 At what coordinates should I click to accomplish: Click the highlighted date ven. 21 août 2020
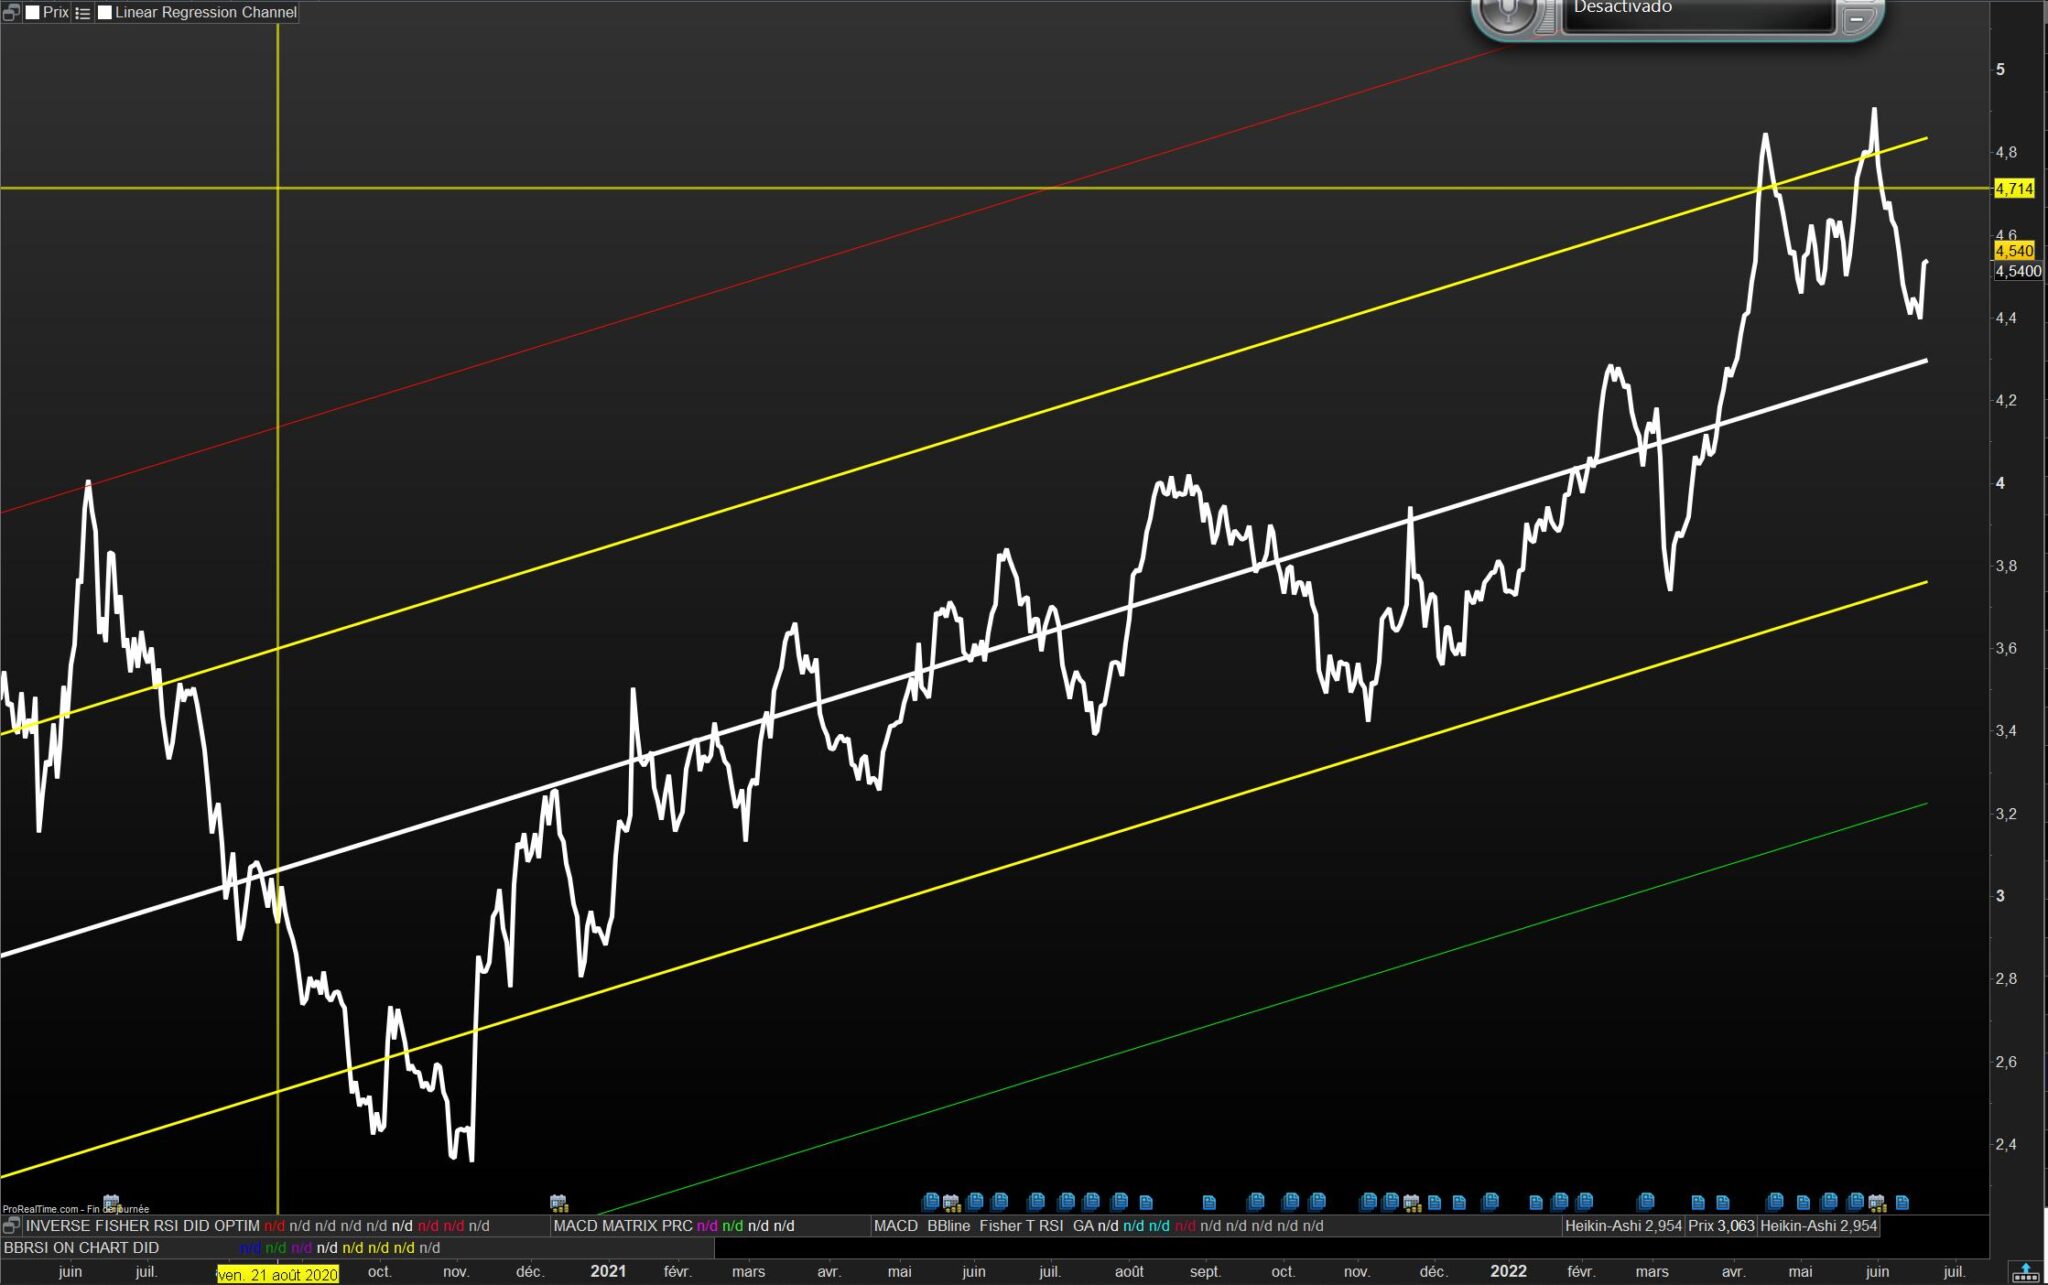click(278, 1274)
